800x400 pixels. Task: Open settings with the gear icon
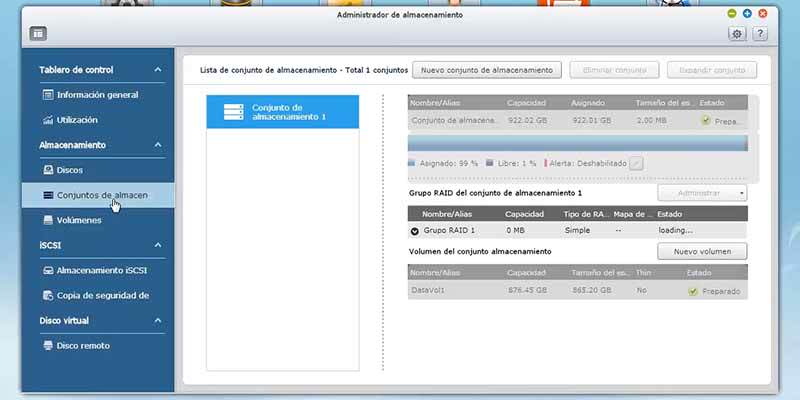click(x=737, y=34)
